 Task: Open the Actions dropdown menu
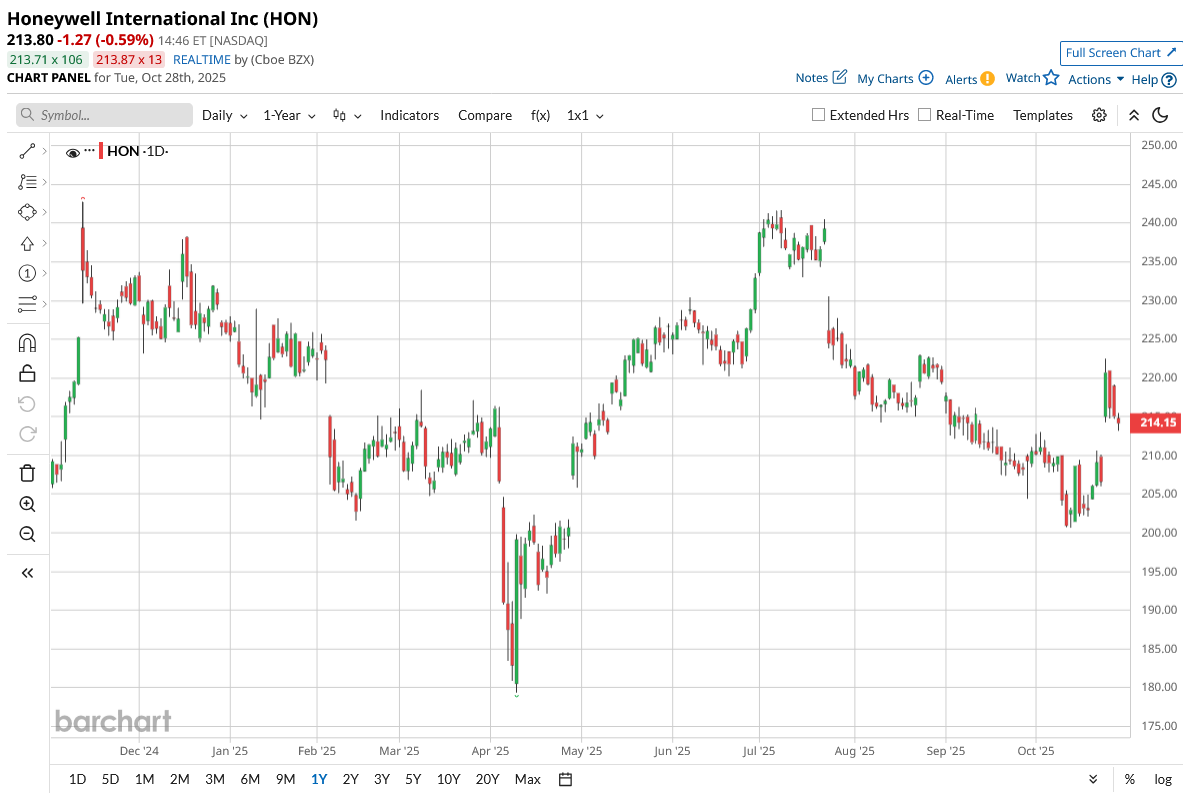1096,79
